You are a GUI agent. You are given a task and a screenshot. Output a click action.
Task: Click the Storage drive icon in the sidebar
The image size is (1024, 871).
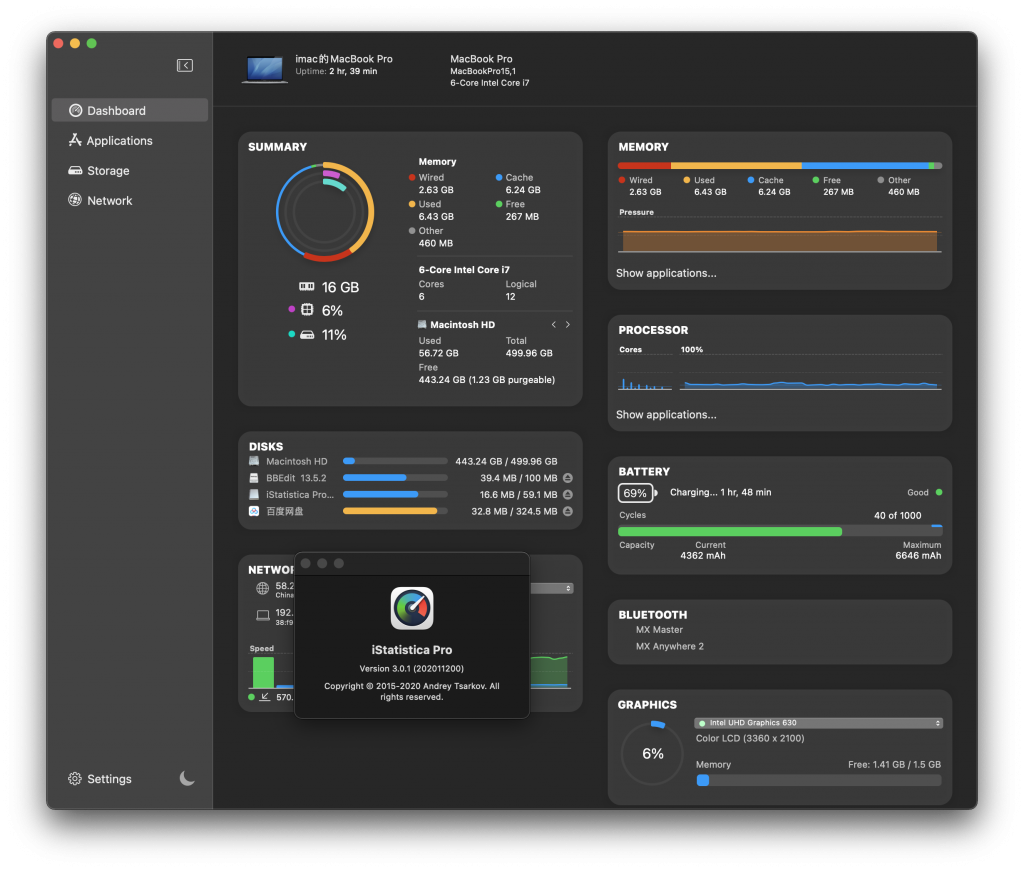click(x=75, y=170)
